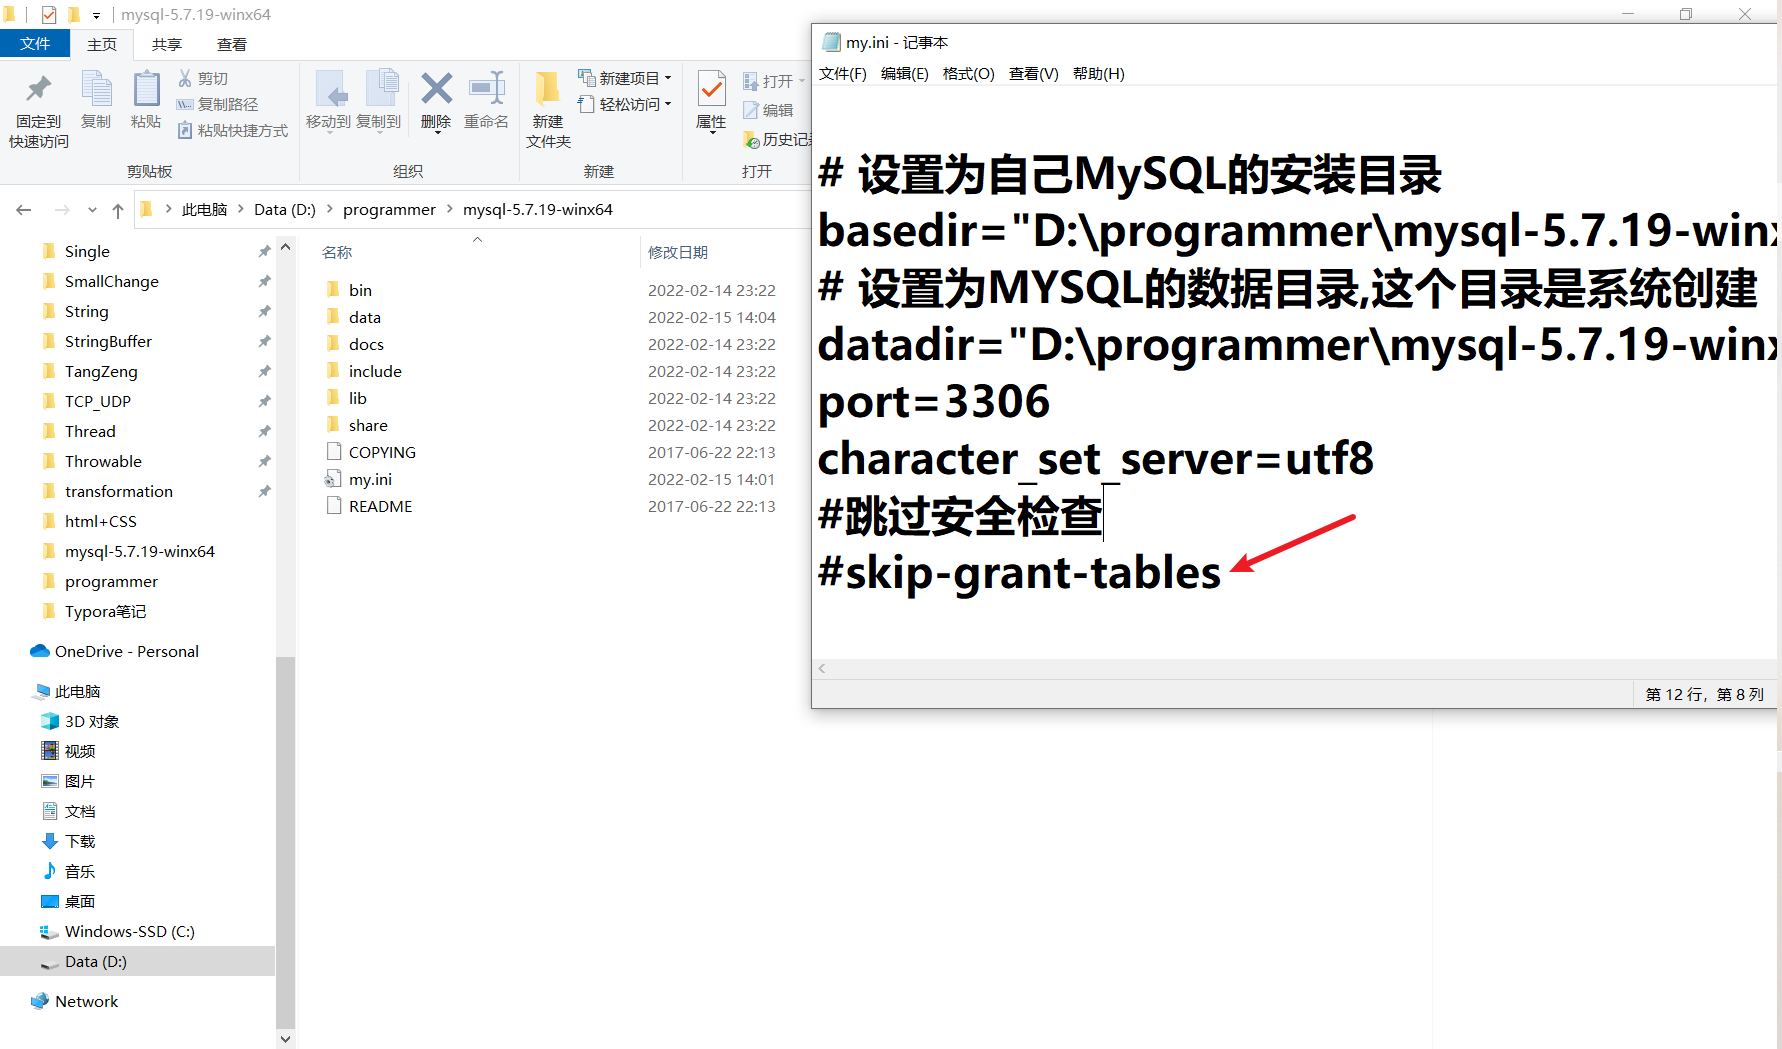Click Paste shortcut (粘贴快捷方式)
This screenshot has width=1782, height=1049.
232,130
